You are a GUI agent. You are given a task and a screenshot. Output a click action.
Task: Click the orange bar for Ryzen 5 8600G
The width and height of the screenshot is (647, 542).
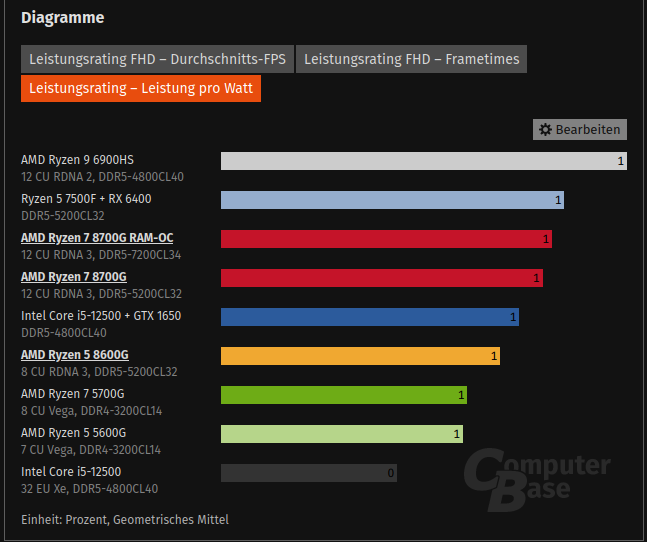point(360,356)
